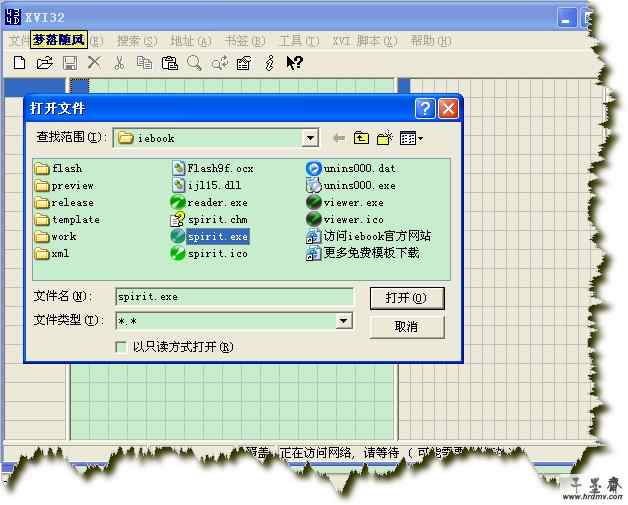Click the What's This help arrow icon

(x=294, y=63)
